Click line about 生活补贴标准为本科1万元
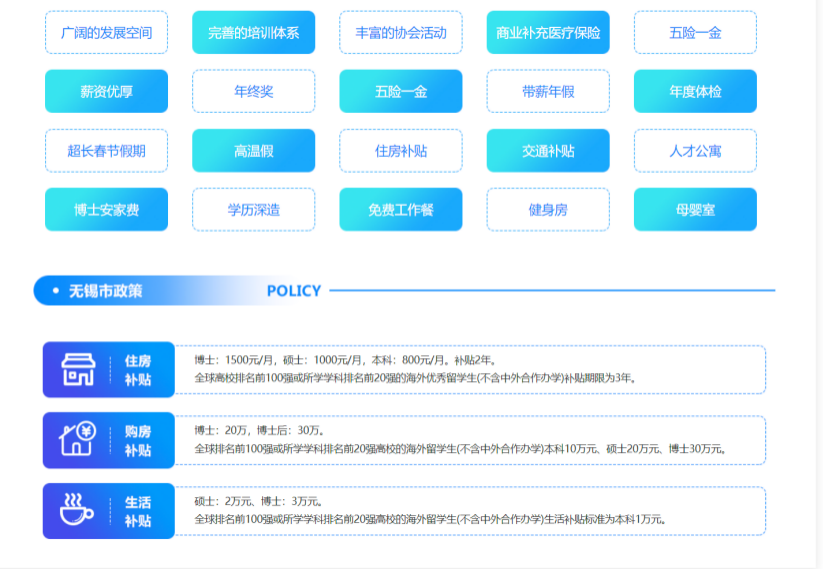824x569 pixels. (x=431, y=519)
